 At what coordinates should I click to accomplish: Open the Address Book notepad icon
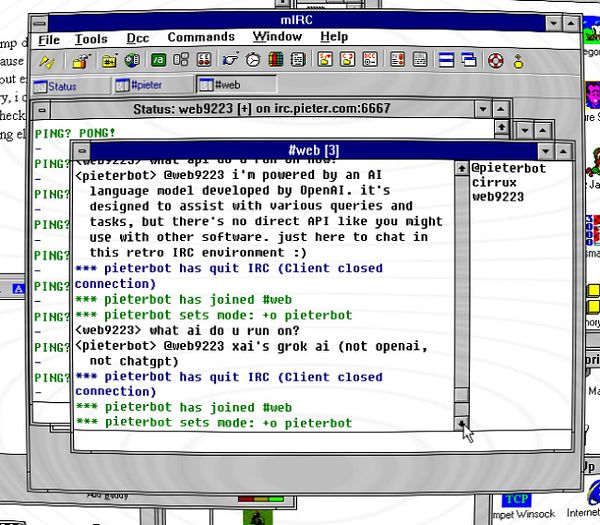[x=298, y=60]
